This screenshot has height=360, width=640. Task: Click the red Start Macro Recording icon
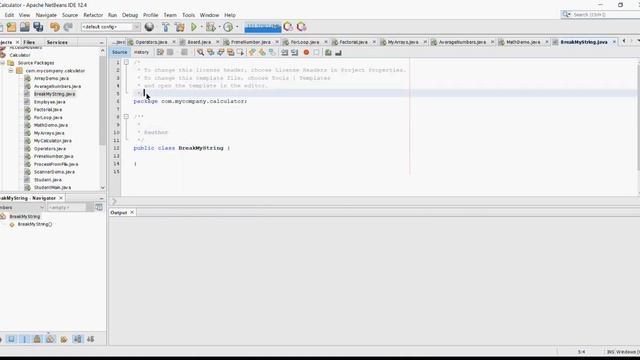point(306,52)
